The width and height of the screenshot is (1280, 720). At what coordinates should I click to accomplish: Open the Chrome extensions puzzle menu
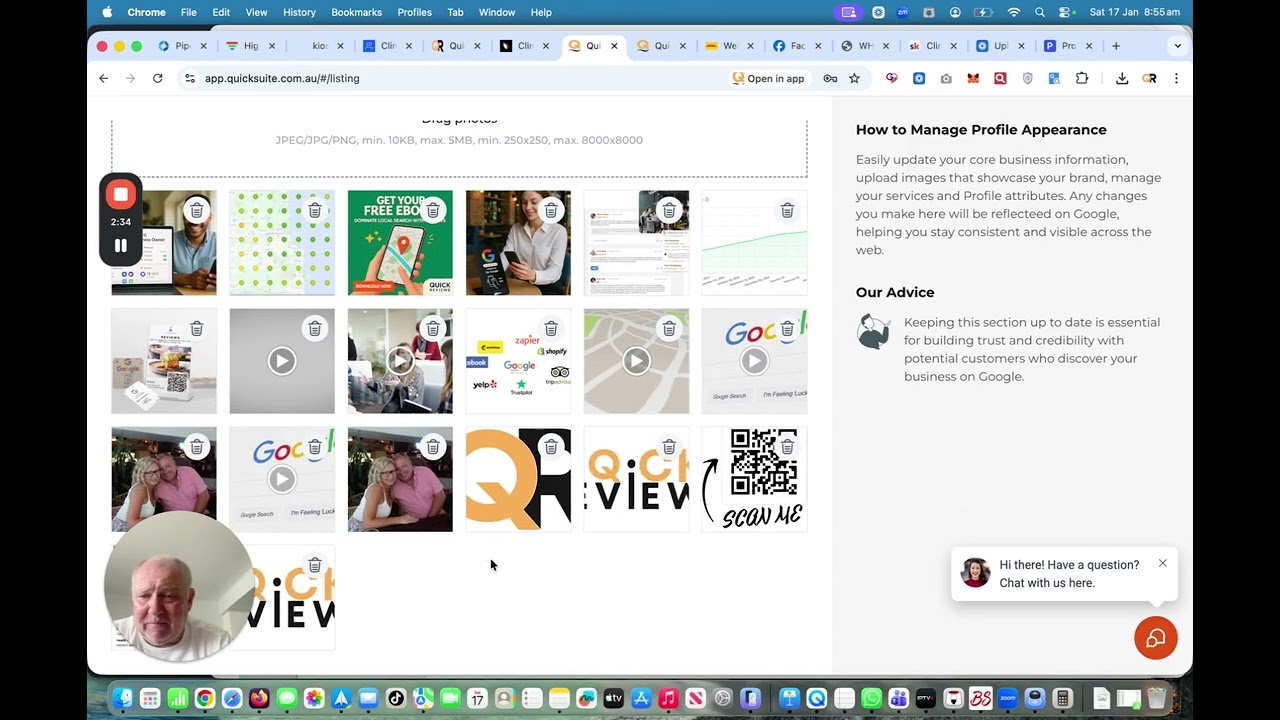pos(1082,78)
